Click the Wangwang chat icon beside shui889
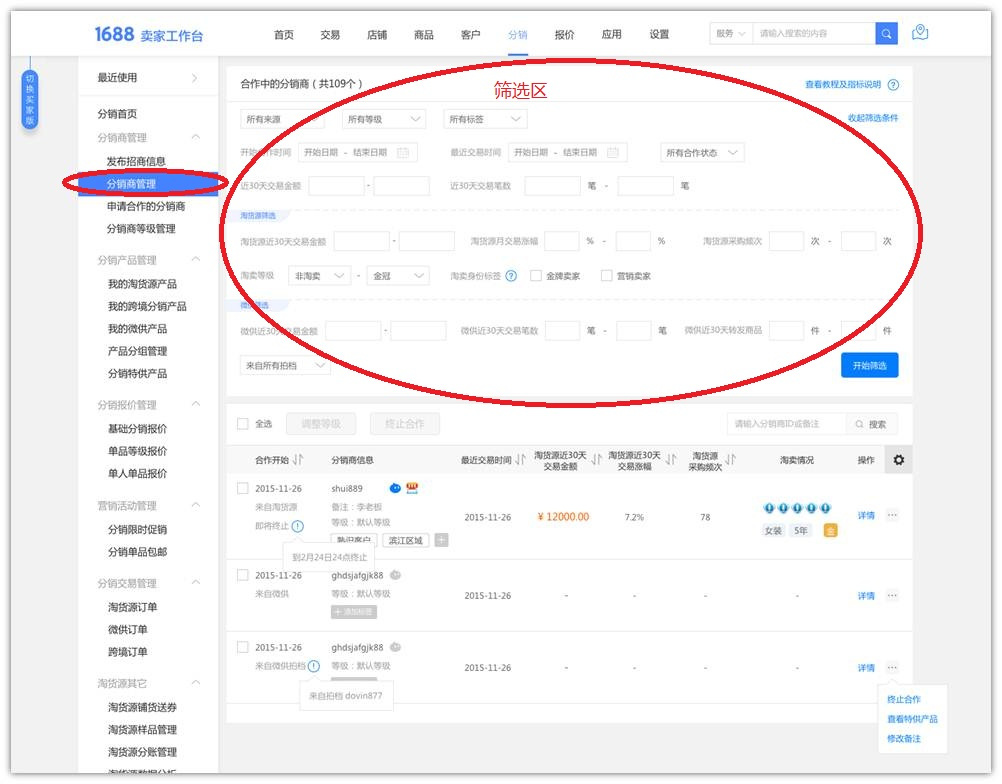This screenshot has height=784, width=1002. pyautogui.click(x=394, y=488)
